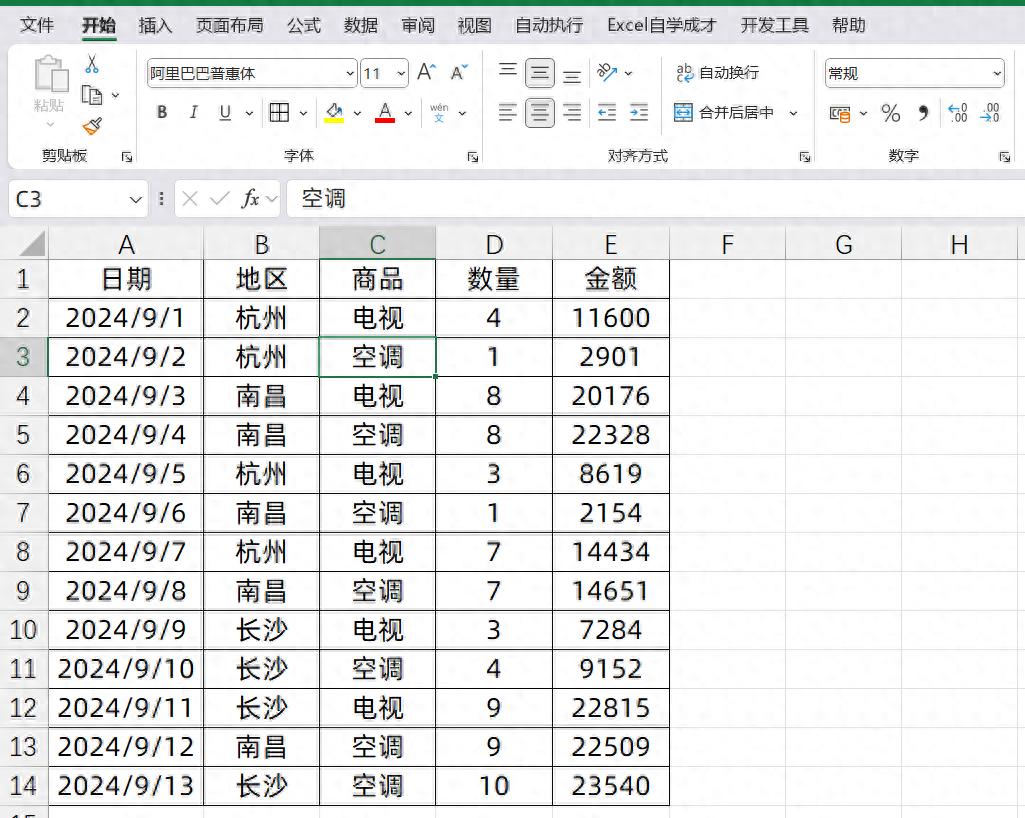Select row 7 header
The image size is (1025, 818).
click(23, 513)
